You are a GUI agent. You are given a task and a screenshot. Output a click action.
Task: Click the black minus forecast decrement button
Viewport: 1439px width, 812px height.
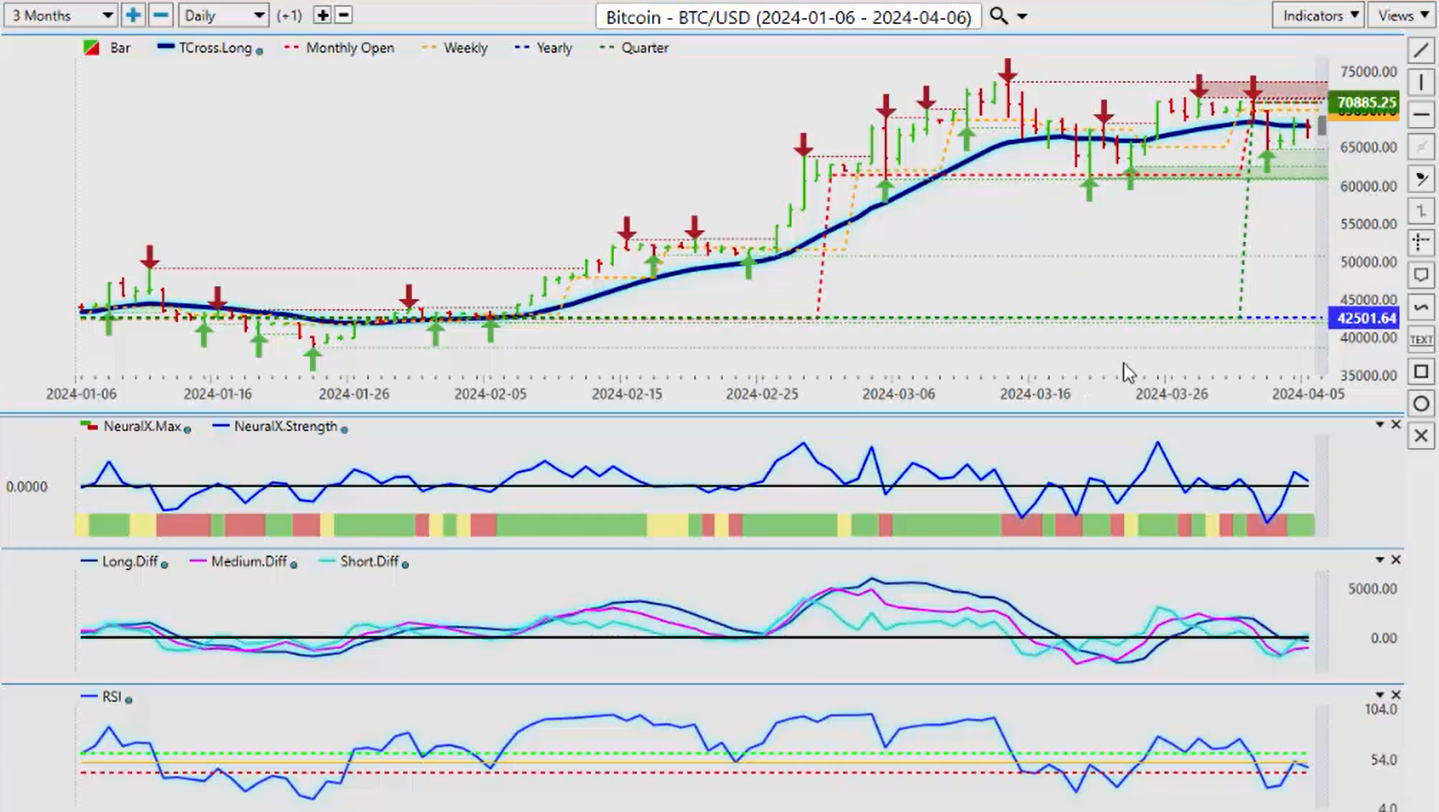(x=343, y=15)
